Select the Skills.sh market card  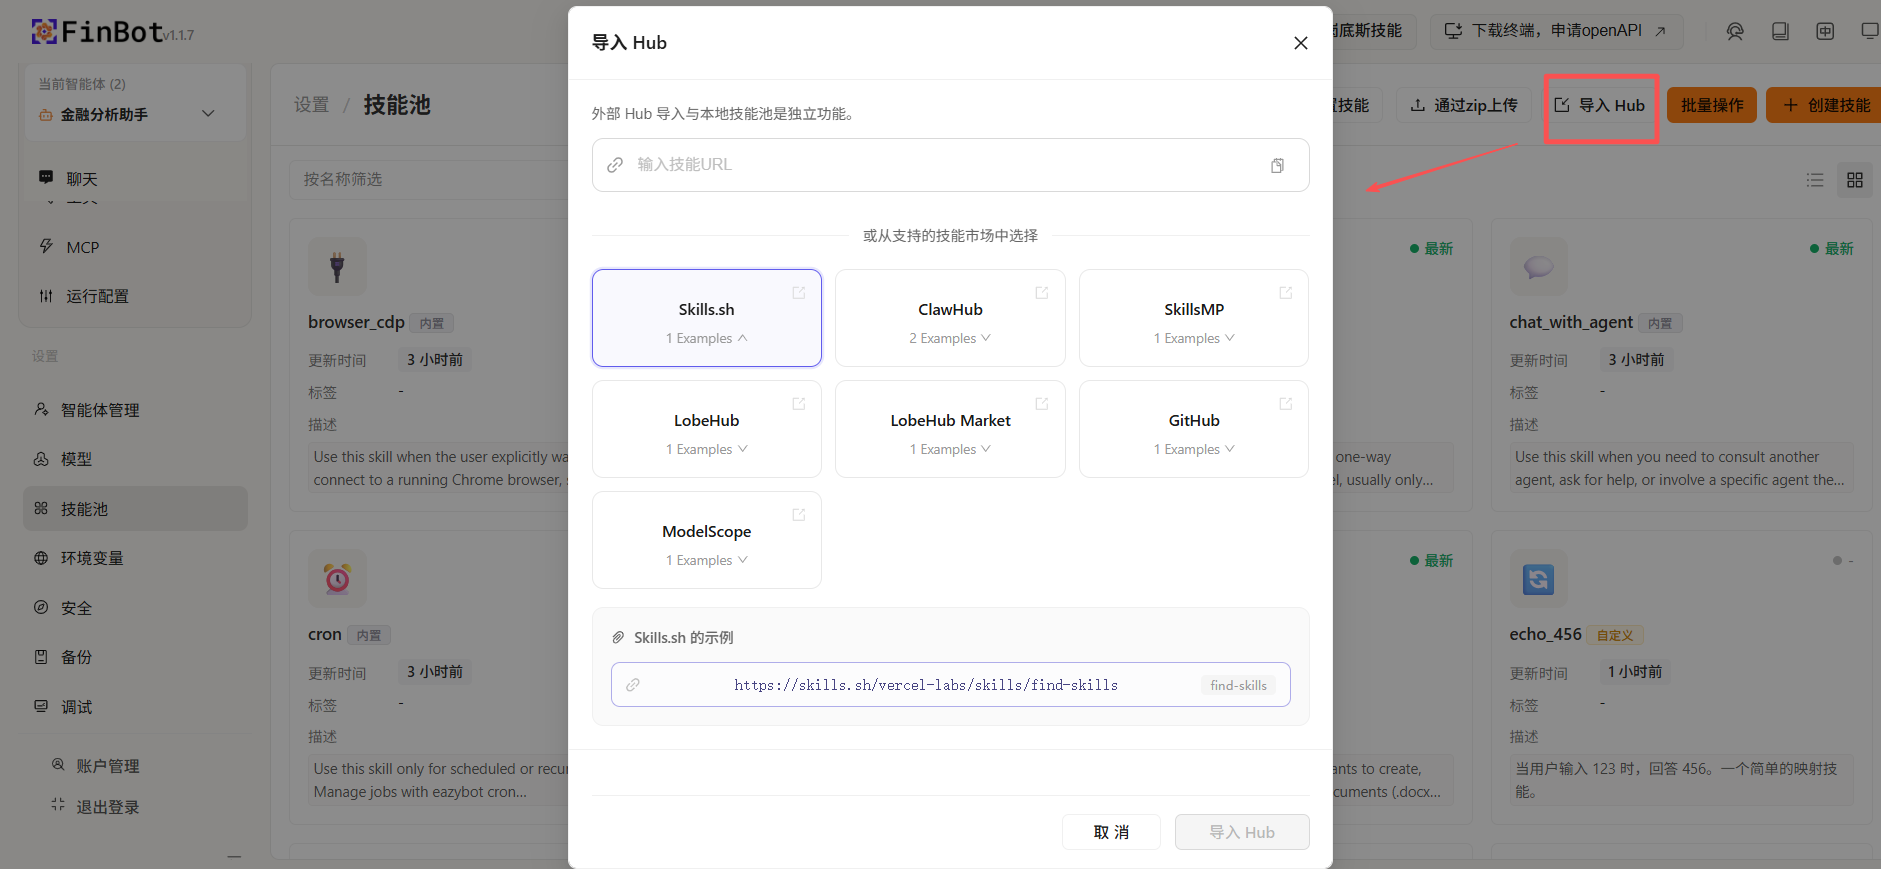(707, 318)
